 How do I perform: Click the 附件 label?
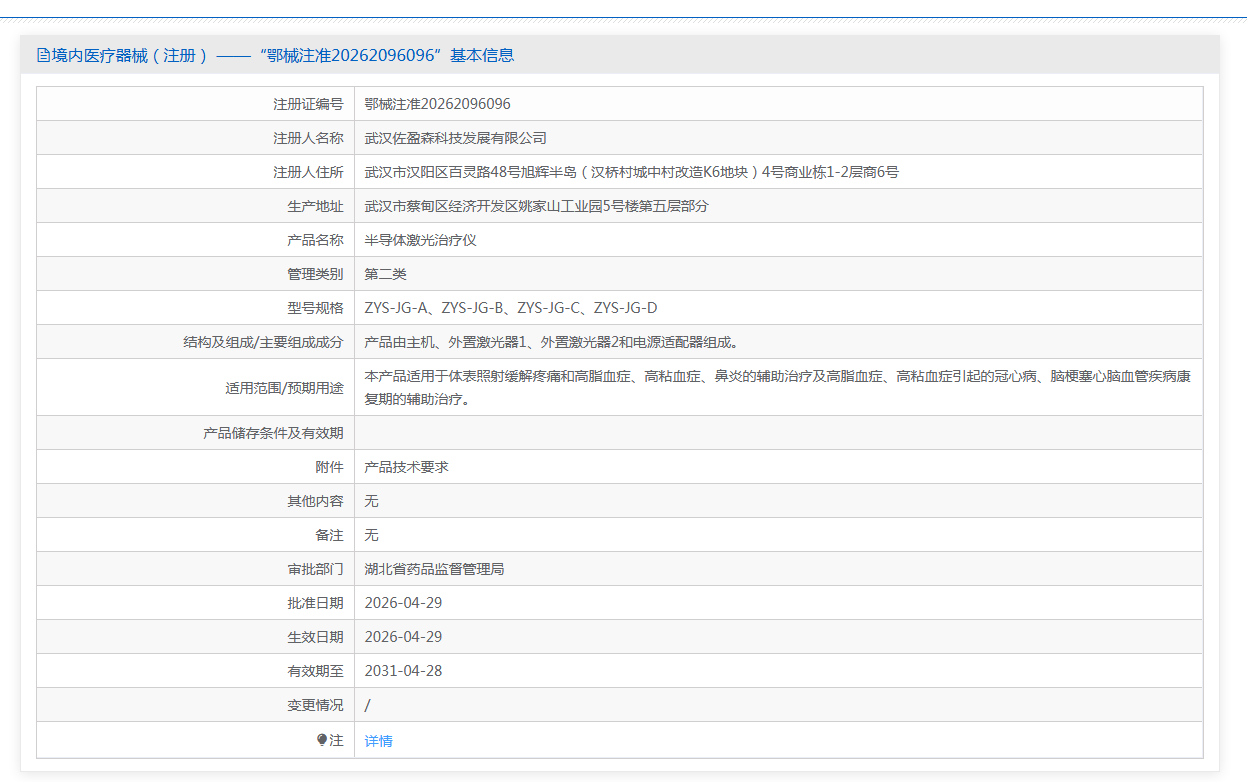pos(329,467)
